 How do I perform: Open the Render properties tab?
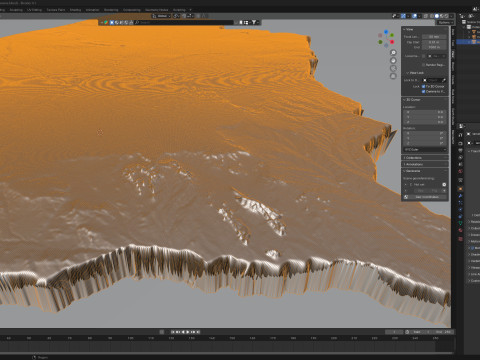click(460, 144)
